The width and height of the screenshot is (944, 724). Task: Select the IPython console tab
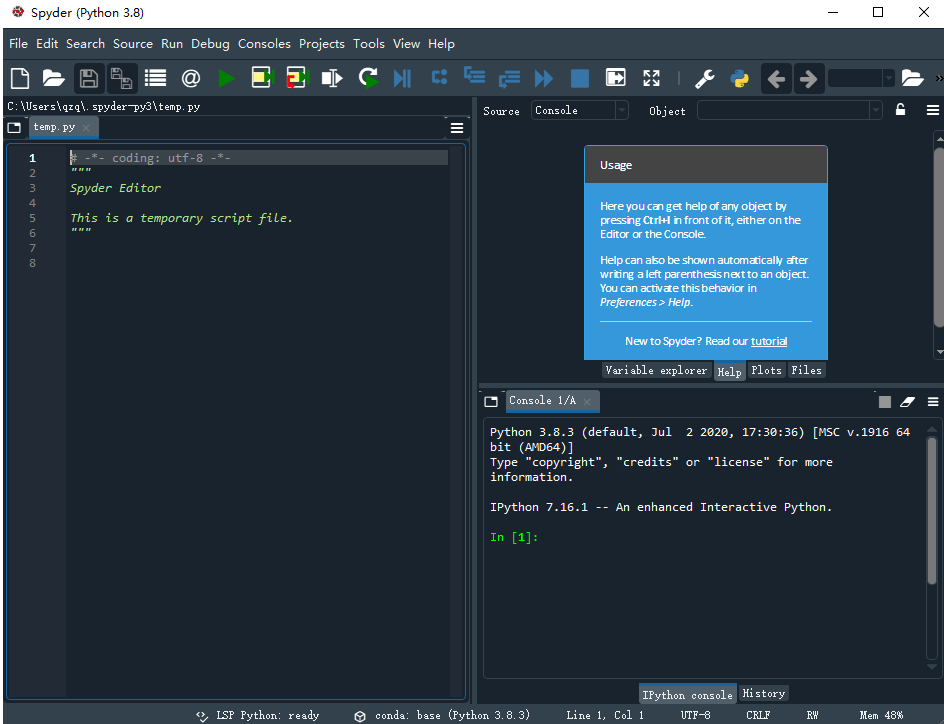[687, 695]
